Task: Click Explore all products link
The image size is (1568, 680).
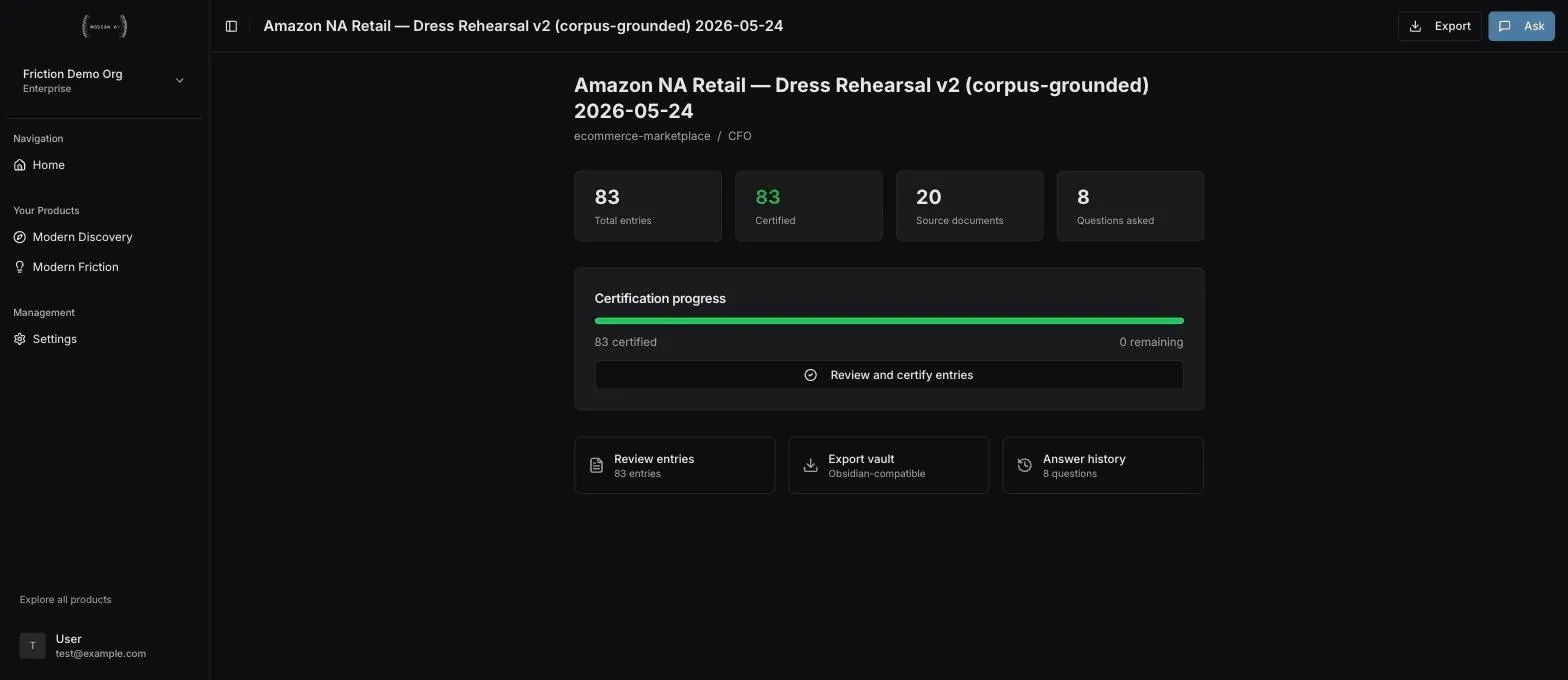Action: click(x=66, y=600)
